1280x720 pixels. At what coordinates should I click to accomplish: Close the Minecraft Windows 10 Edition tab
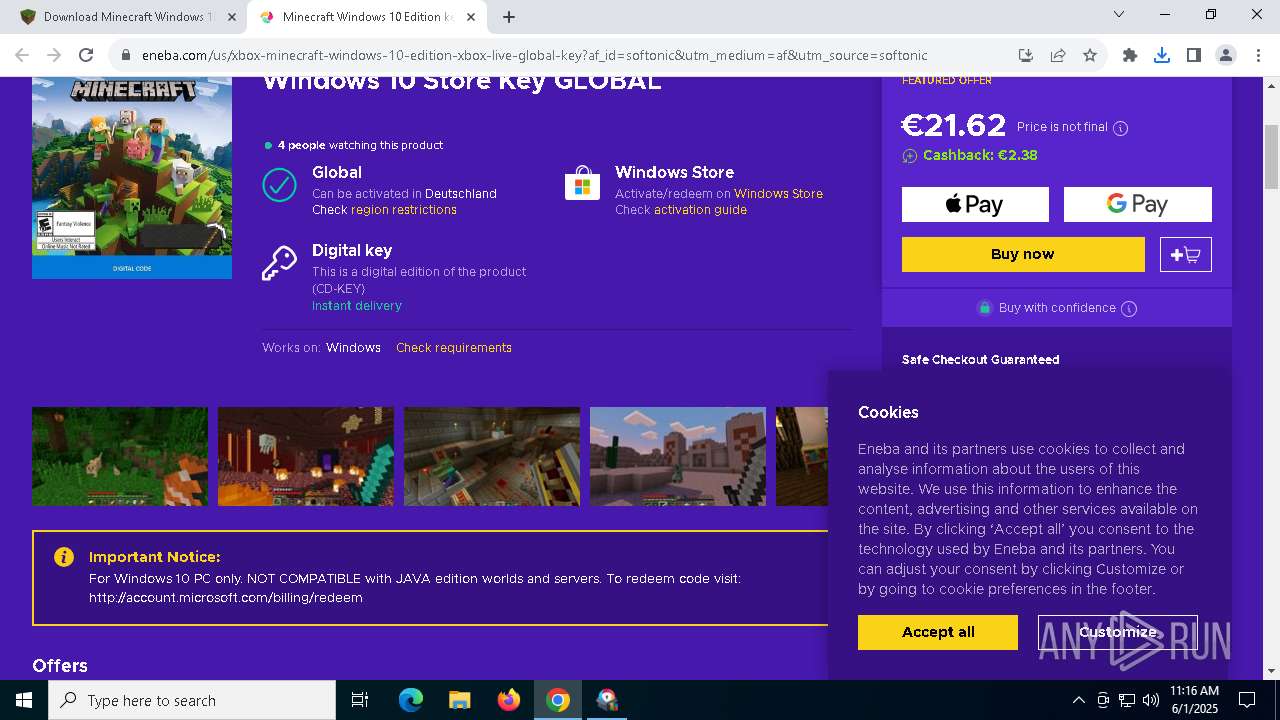pyautogui.click(x=471, y=17)
